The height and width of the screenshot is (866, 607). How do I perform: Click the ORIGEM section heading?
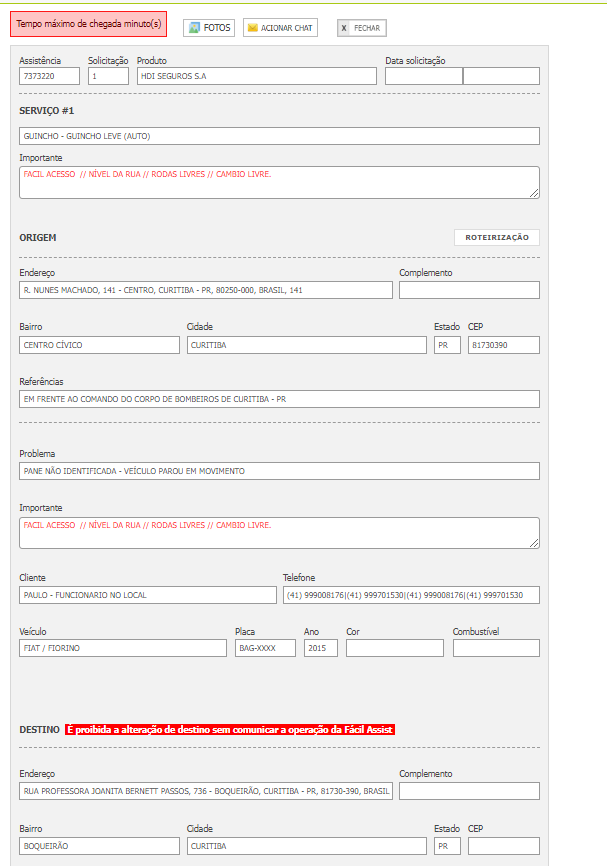(38, 237)
